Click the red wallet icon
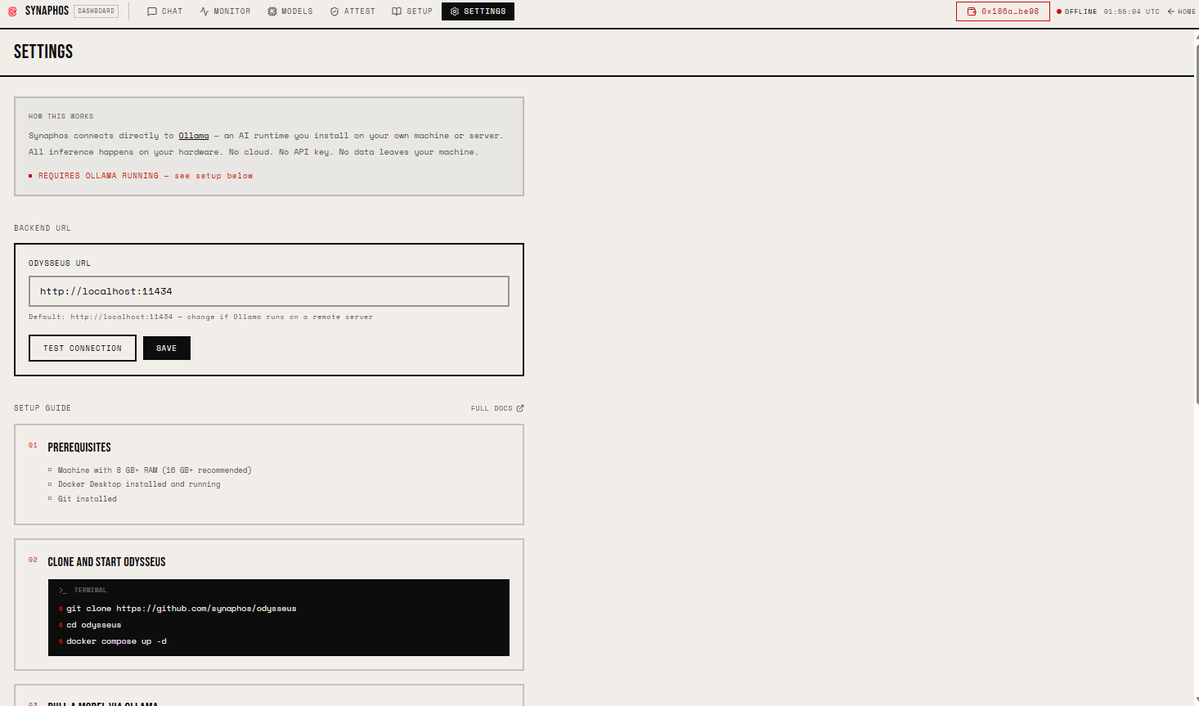Image resolution: width=1199 pixels, height=706 pixels. (x=972, y=11)
